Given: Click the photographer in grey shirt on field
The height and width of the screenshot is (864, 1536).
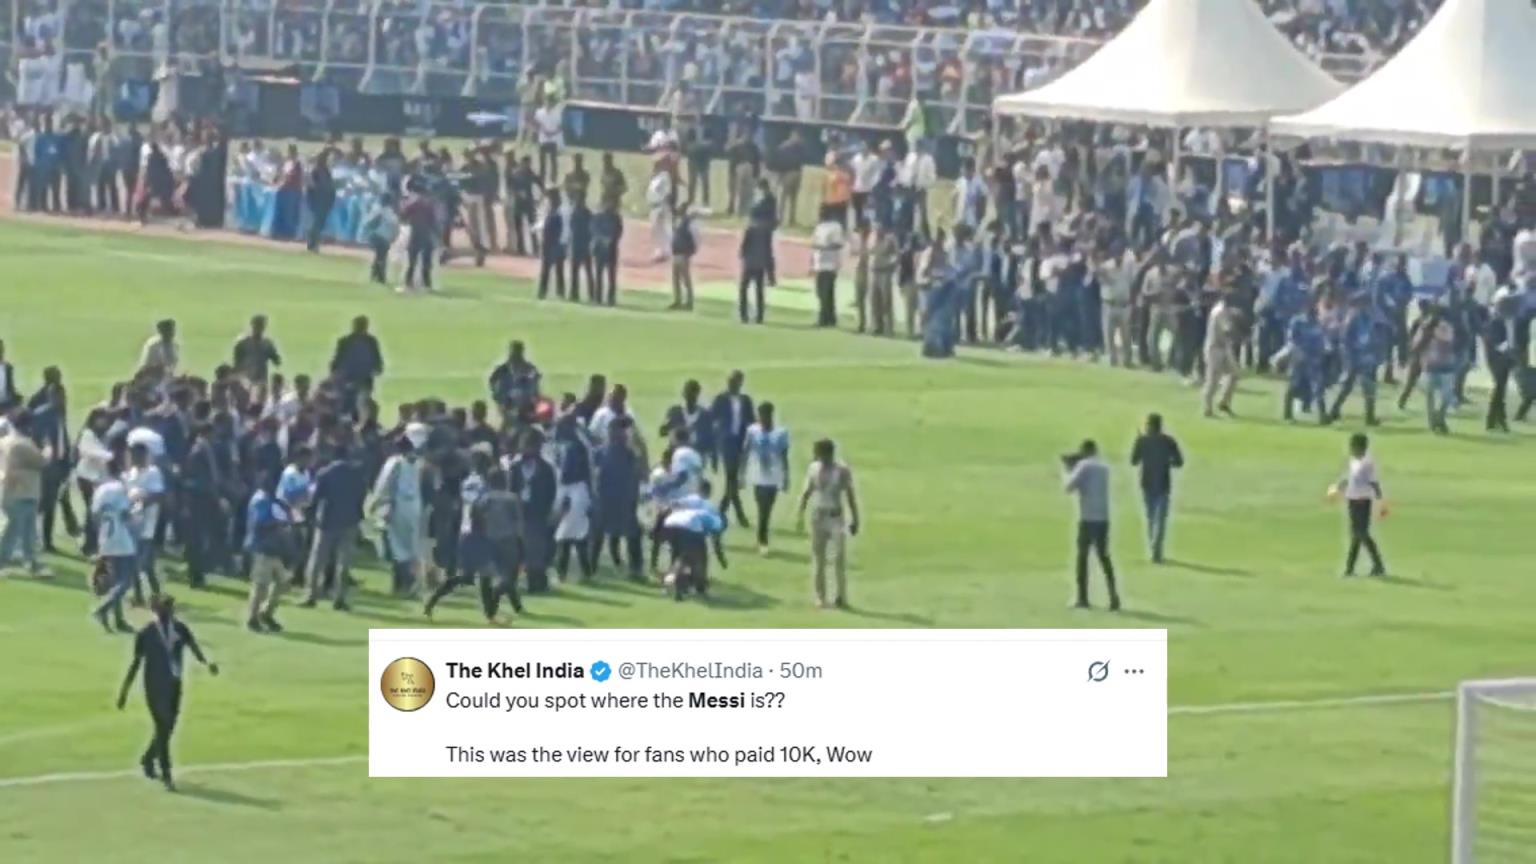Looking at the screenshot, I should tap(1090, 525).
